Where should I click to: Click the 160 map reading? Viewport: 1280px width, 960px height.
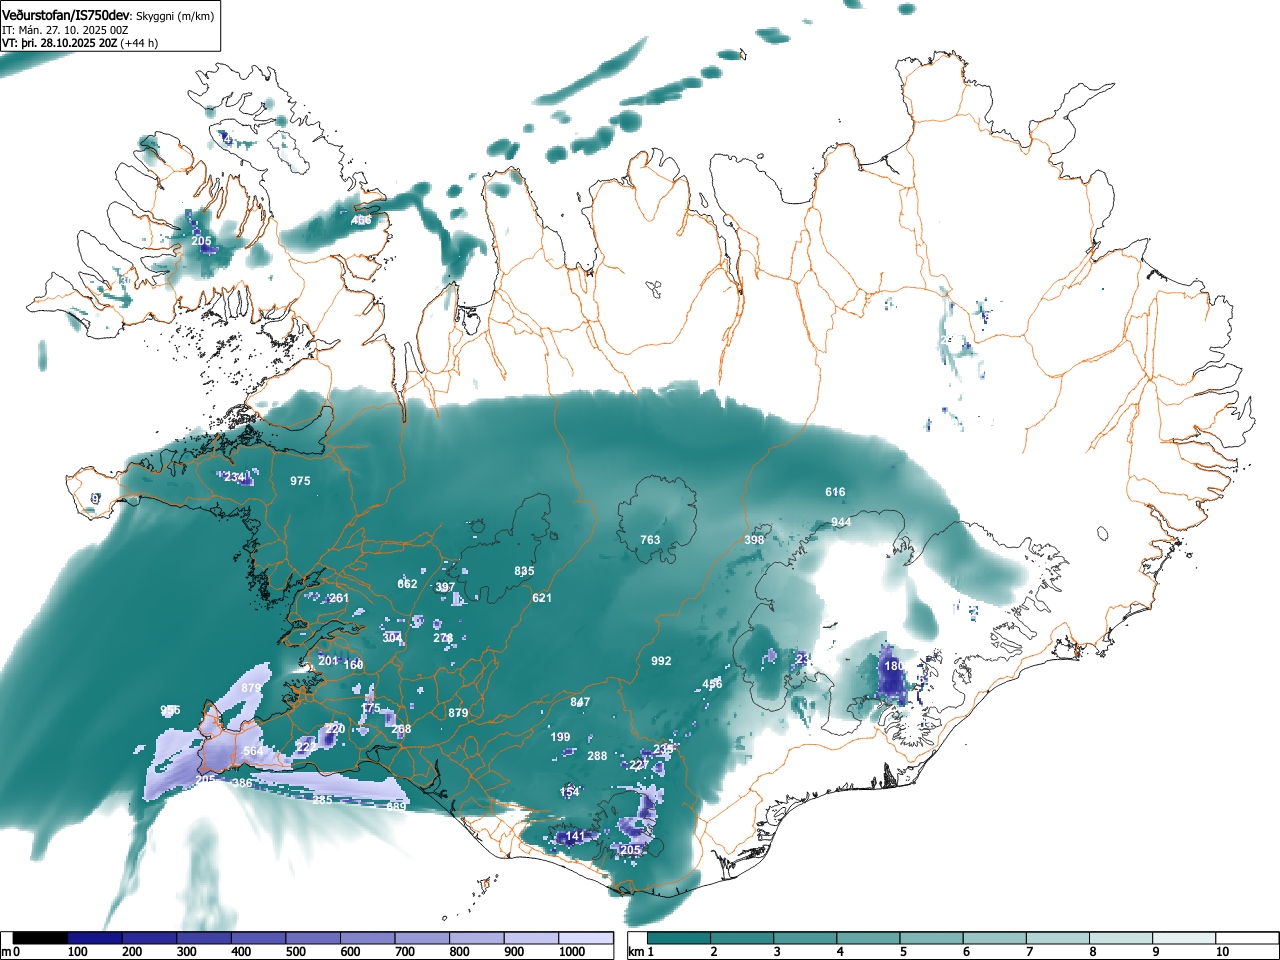pyautogui.click(x=353, y=665)
